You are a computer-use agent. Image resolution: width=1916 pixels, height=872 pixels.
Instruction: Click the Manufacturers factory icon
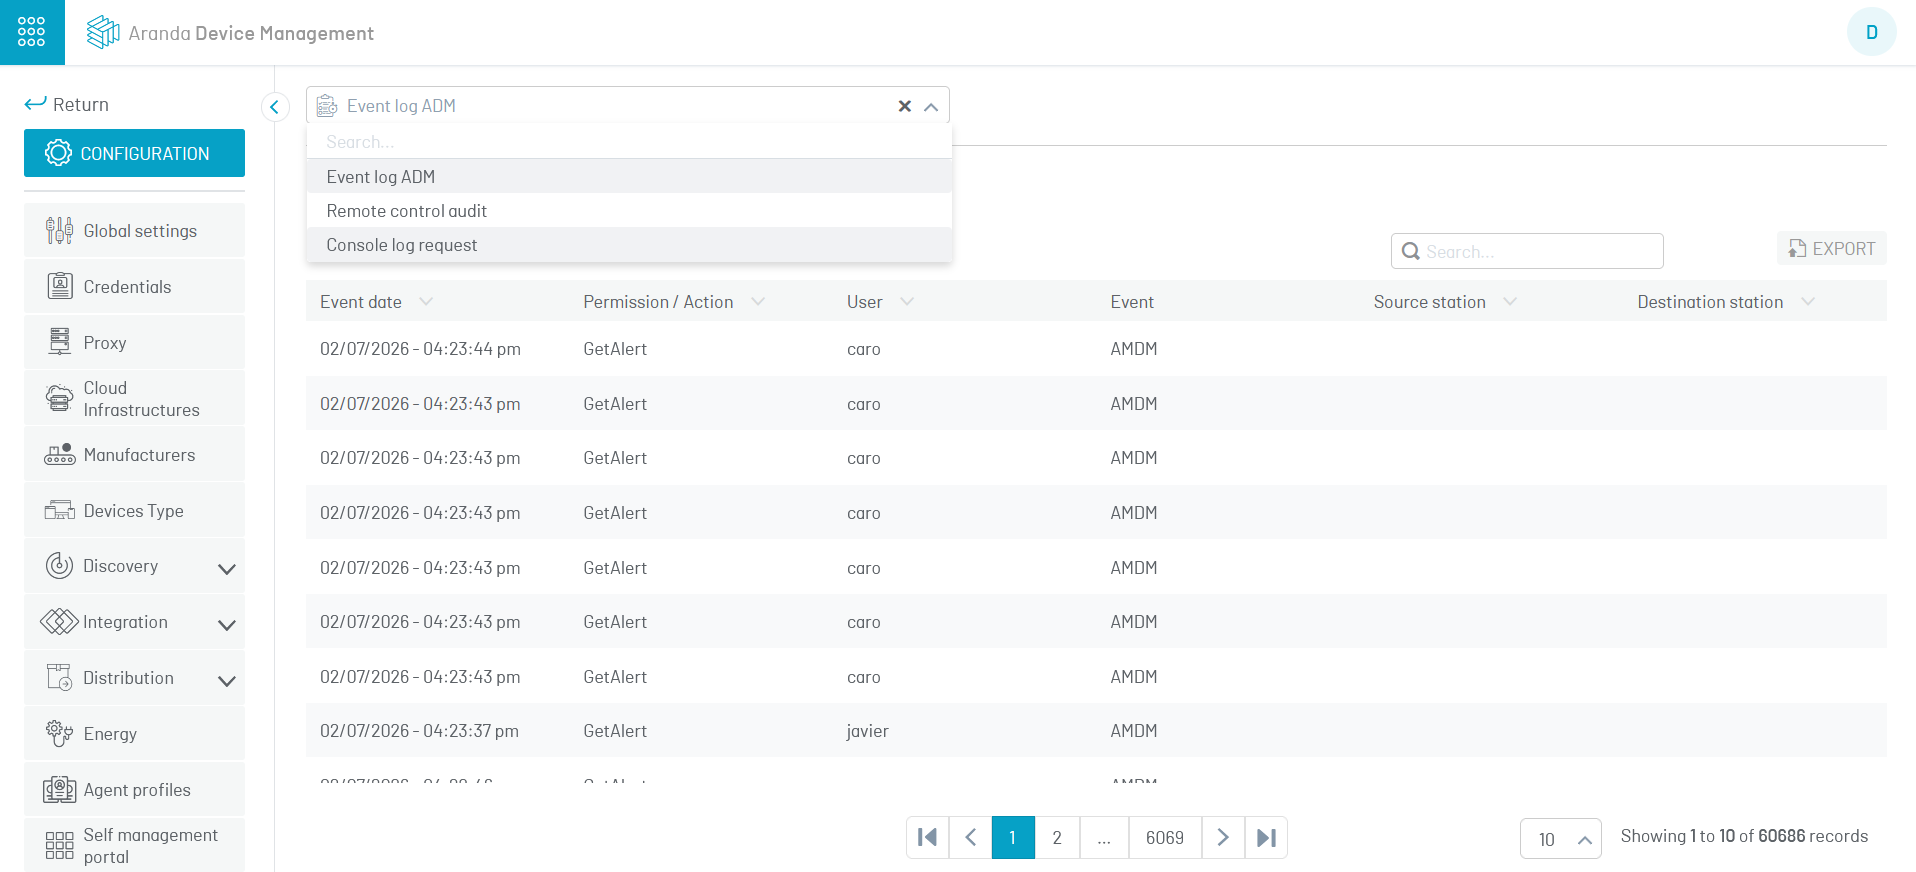60,455
